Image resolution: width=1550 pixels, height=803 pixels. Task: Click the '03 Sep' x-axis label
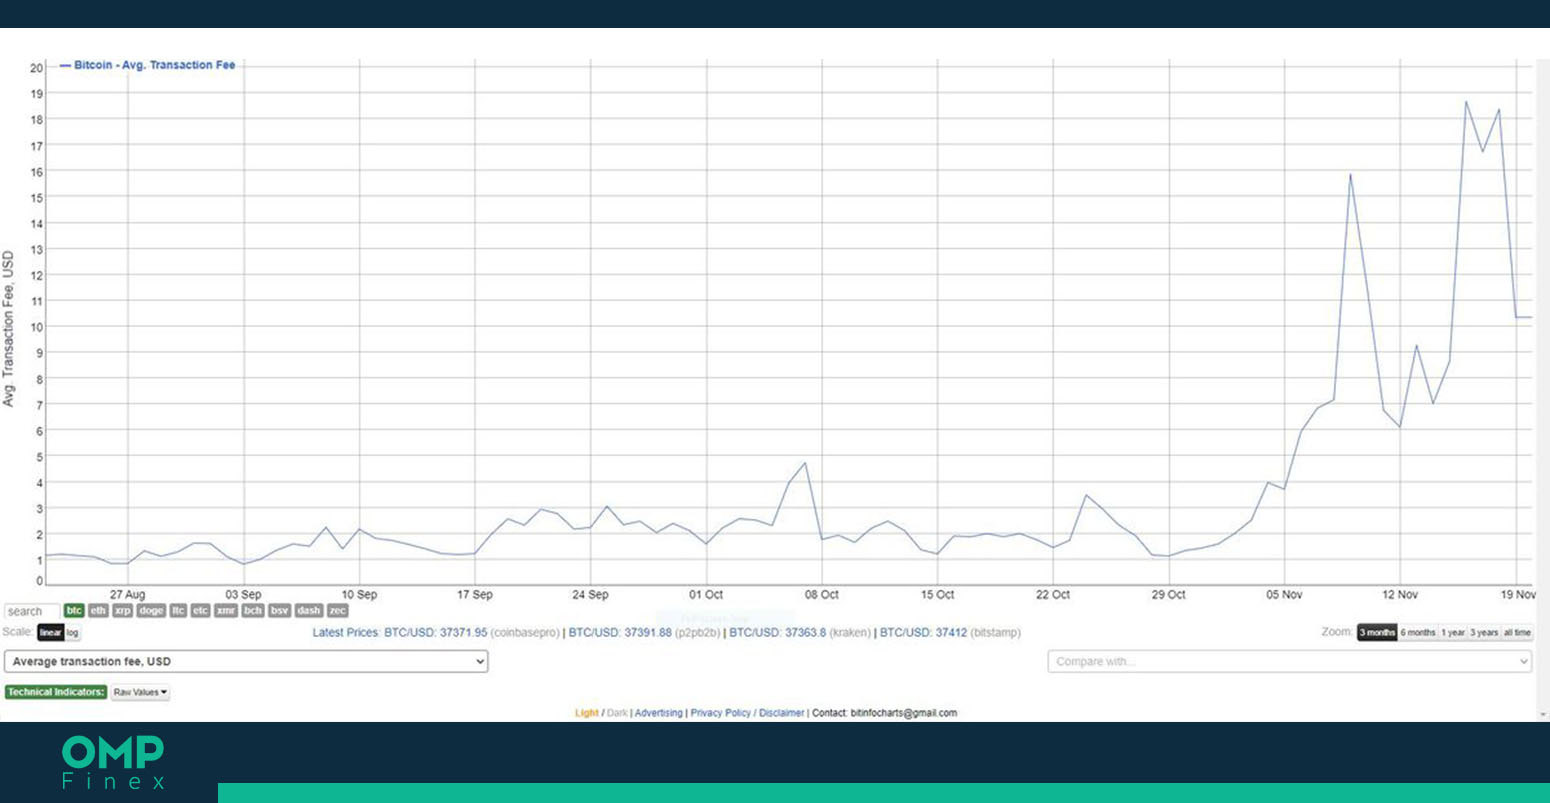(x=243, y=594)
